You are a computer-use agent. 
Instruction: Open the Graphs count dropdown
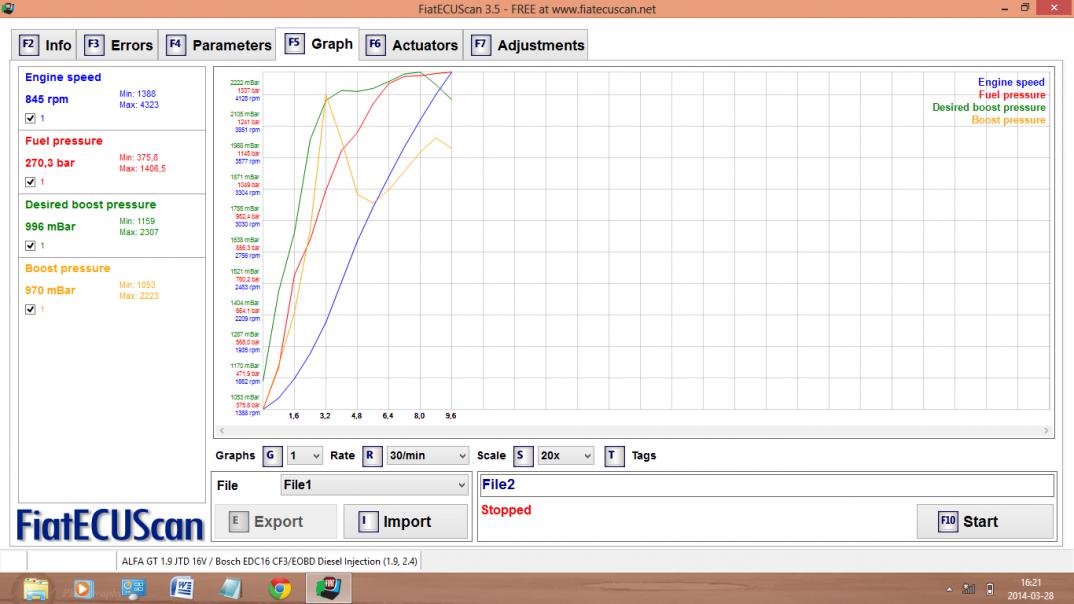click(x=304, y=455)
